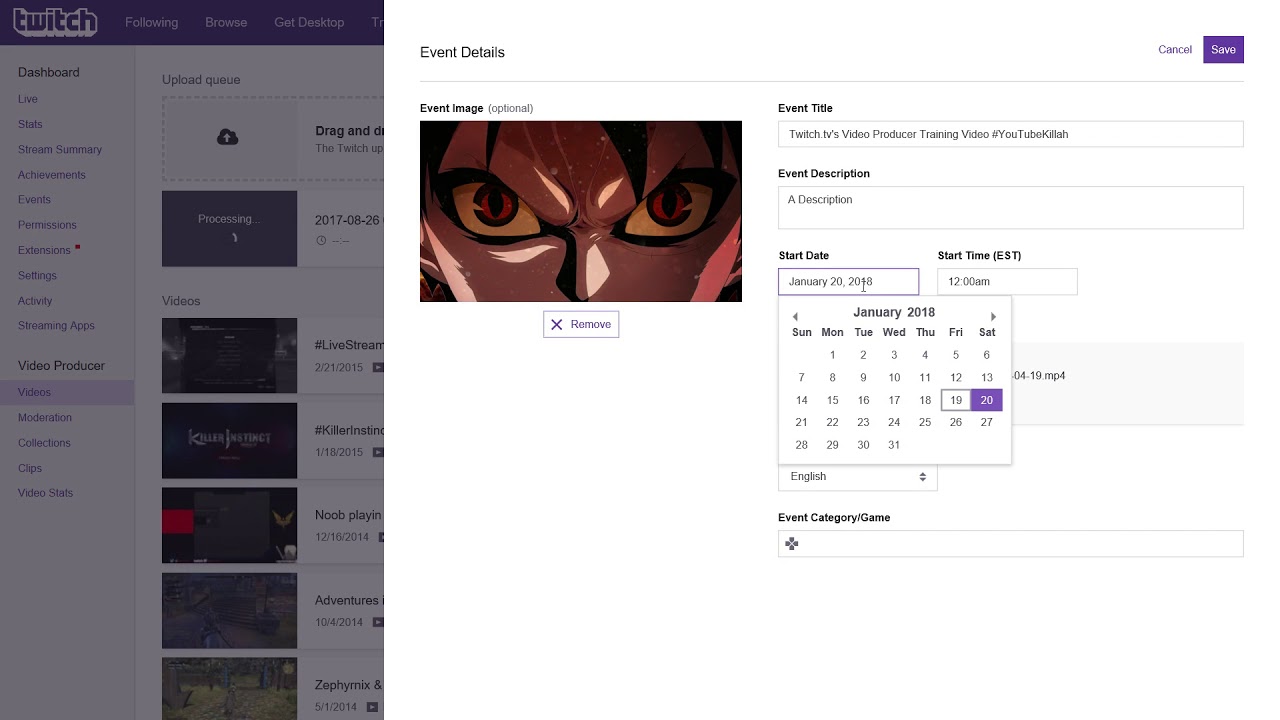Open Extensions in the sidebar
The height and width of the screenshot is (720, 1280).
(44, 250)
